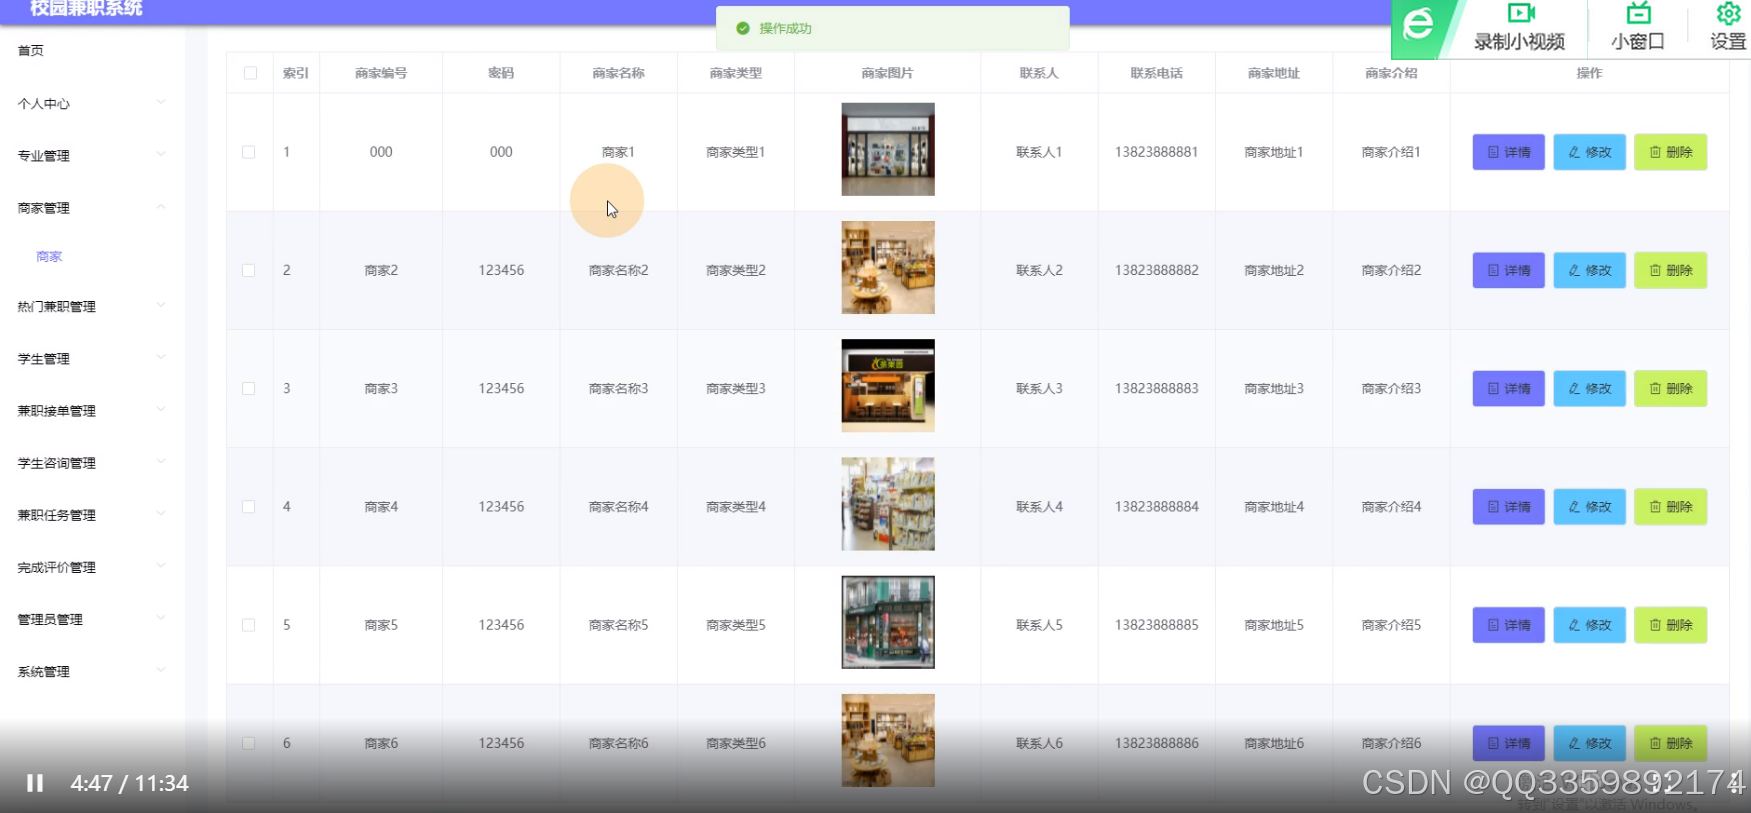Click the 校园兼职系统 title
Screen dimensions: 1751x813
pyautogui.click(x=86, y=9)
